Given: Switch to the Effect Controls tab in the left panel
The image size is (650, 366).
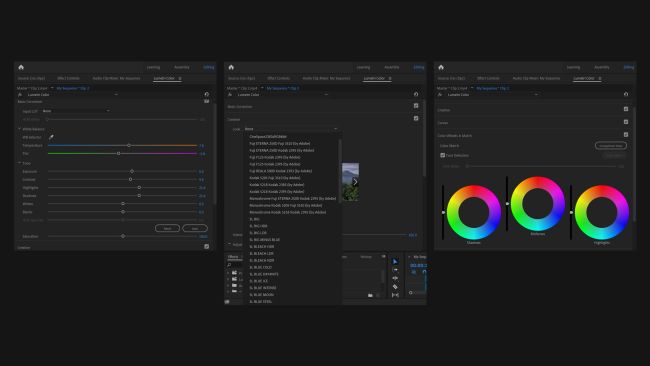Looking at the screenshot, I should (68, 78).
